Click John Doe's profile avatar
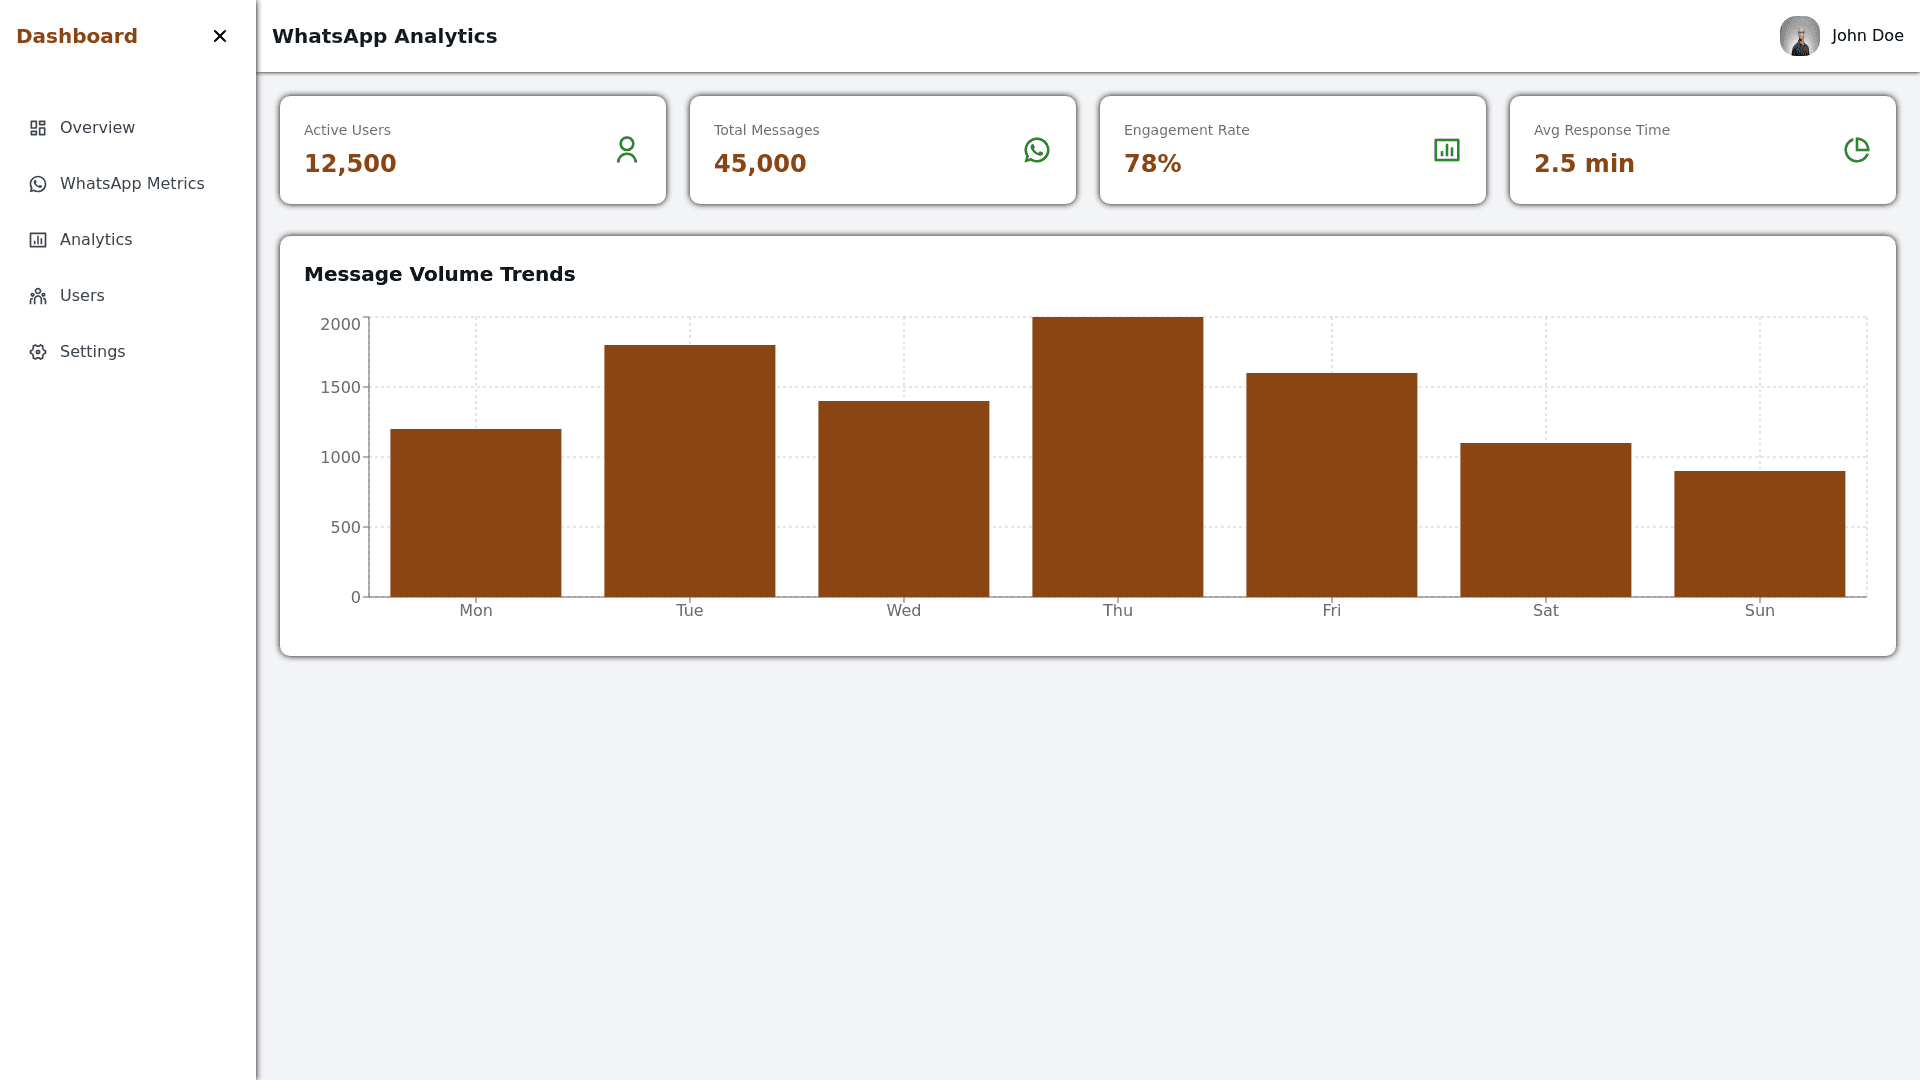Image resolution: width=1920 pixels, height=1080 pixels. [1799, 36]
